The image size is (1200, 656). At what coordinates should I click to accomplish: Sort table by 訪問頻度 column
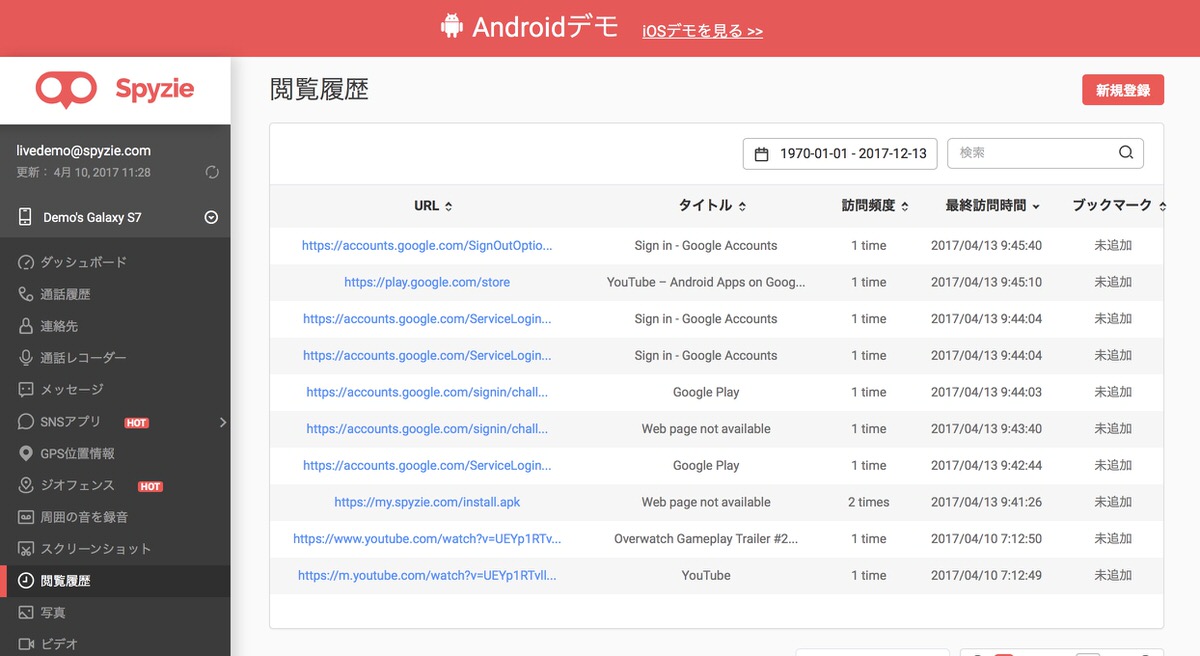tap(875, 206)
